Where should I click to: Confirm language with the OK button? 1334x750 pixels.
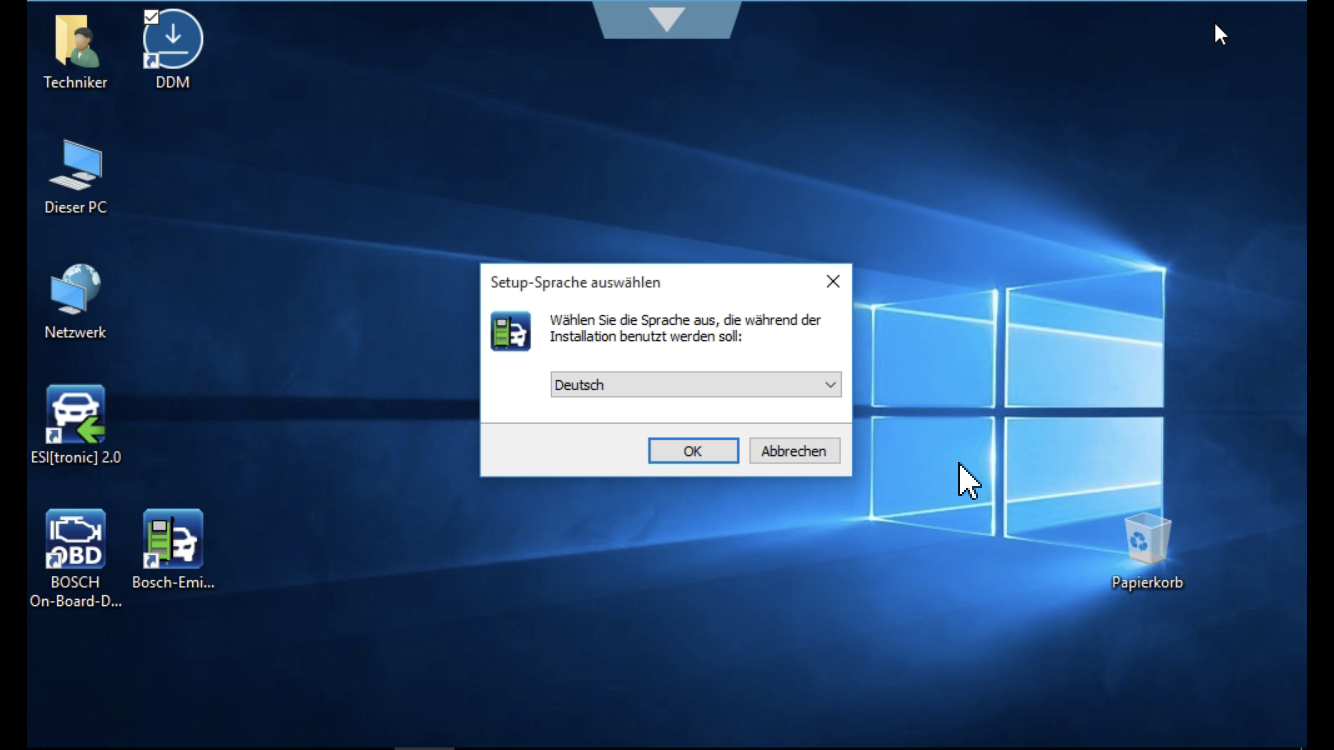693,451
